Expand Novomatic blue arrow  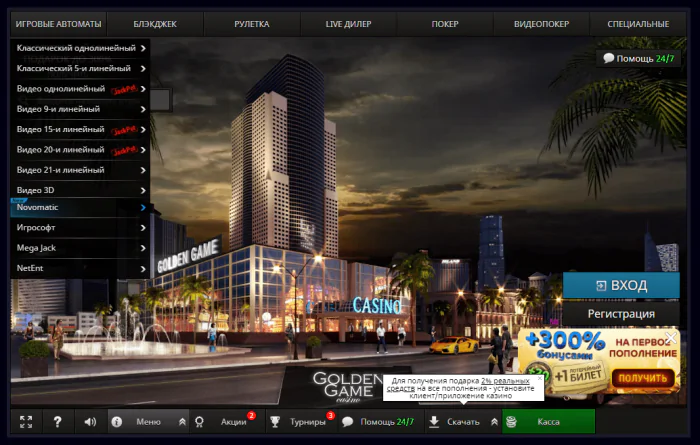pos(143,208)
